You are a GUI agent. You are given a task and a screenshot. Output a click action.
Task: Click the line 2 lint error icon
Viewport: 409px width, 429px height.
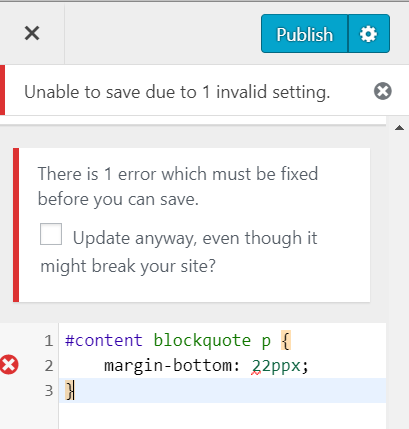pyautogui.click(x=9, y=365)
